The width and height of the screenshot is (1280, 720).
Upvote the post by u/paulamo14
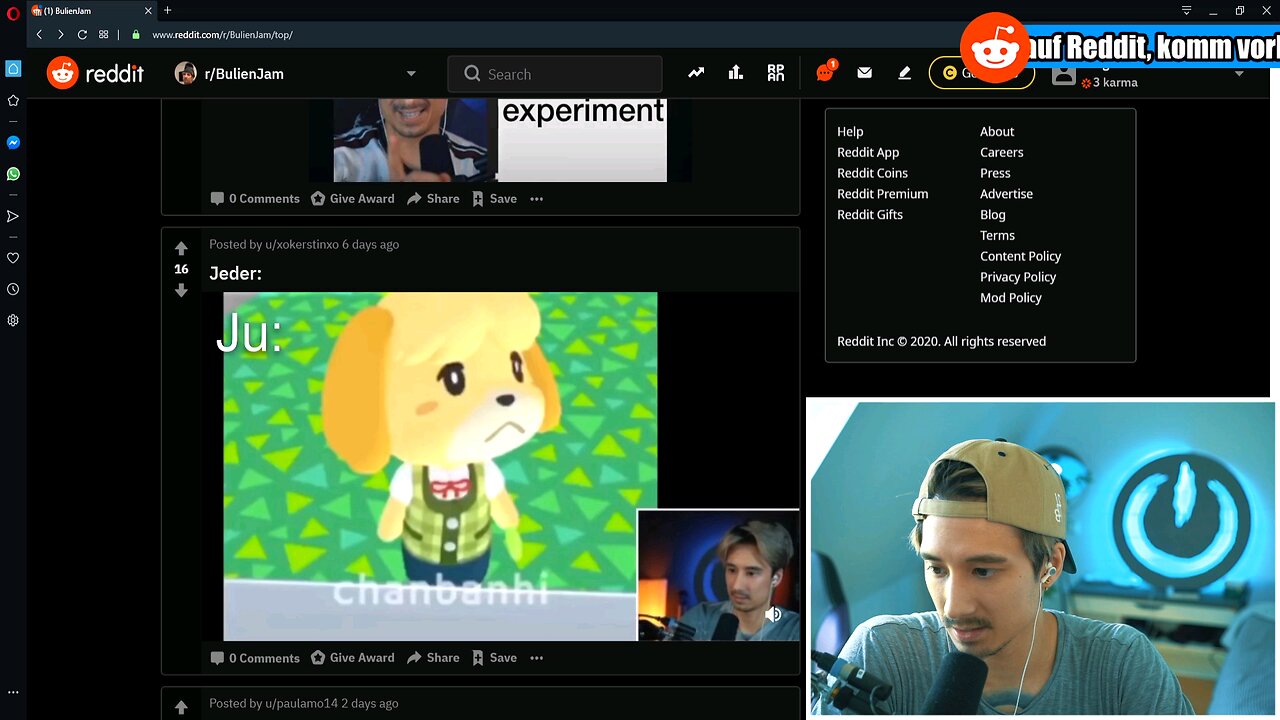181,707
